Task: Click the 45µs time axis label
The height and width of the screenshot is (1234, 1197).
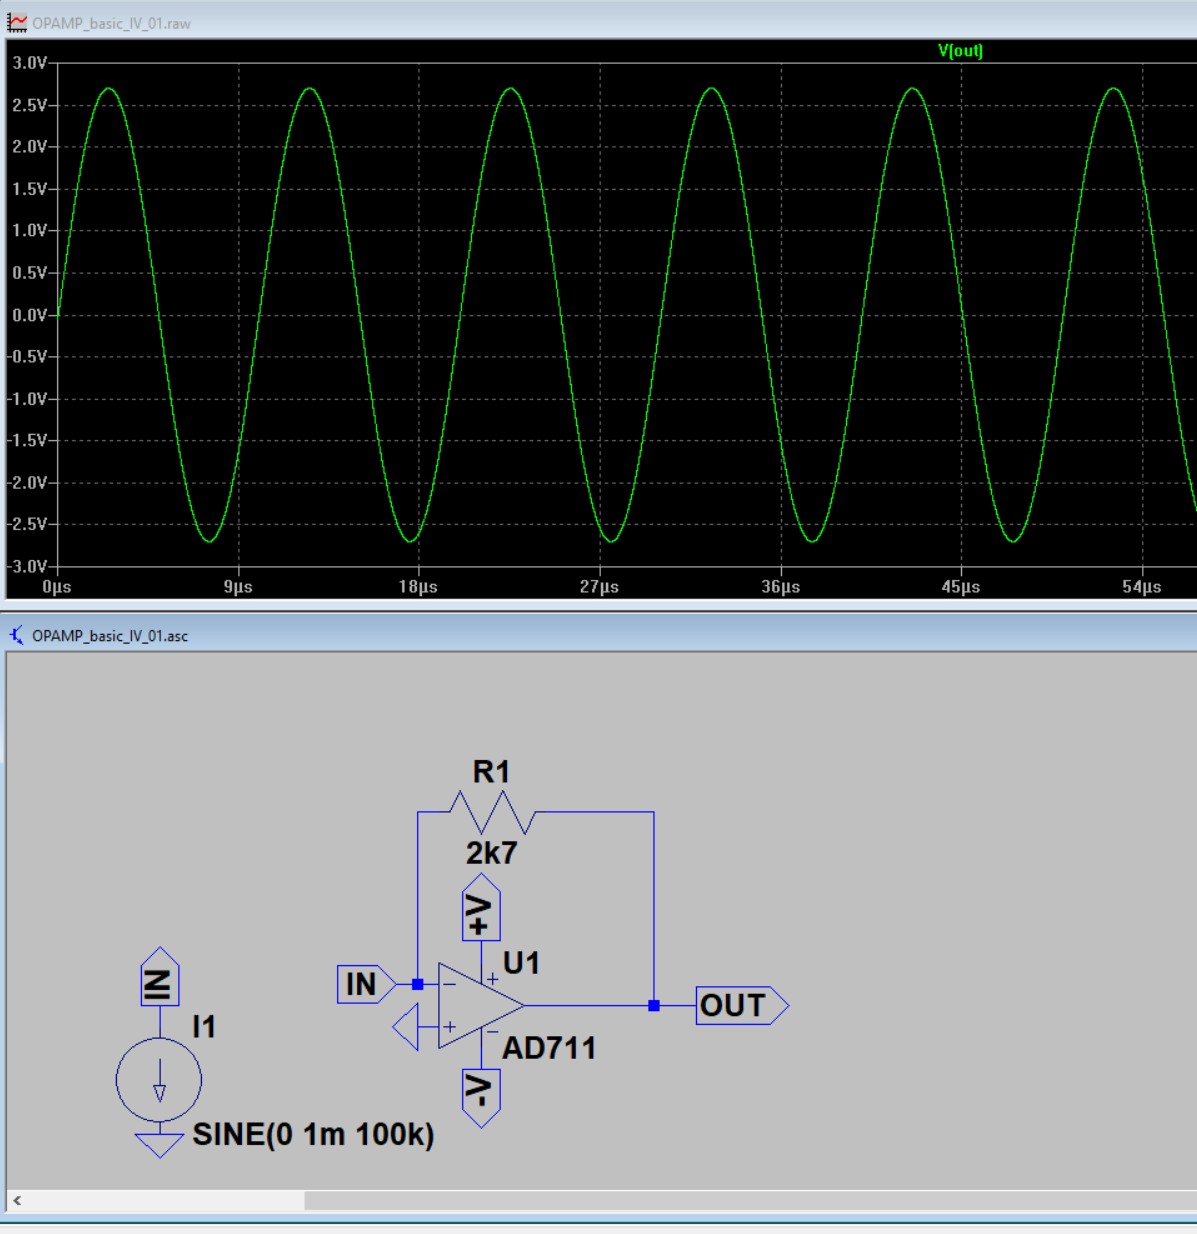Action: [x=961, y=587]
